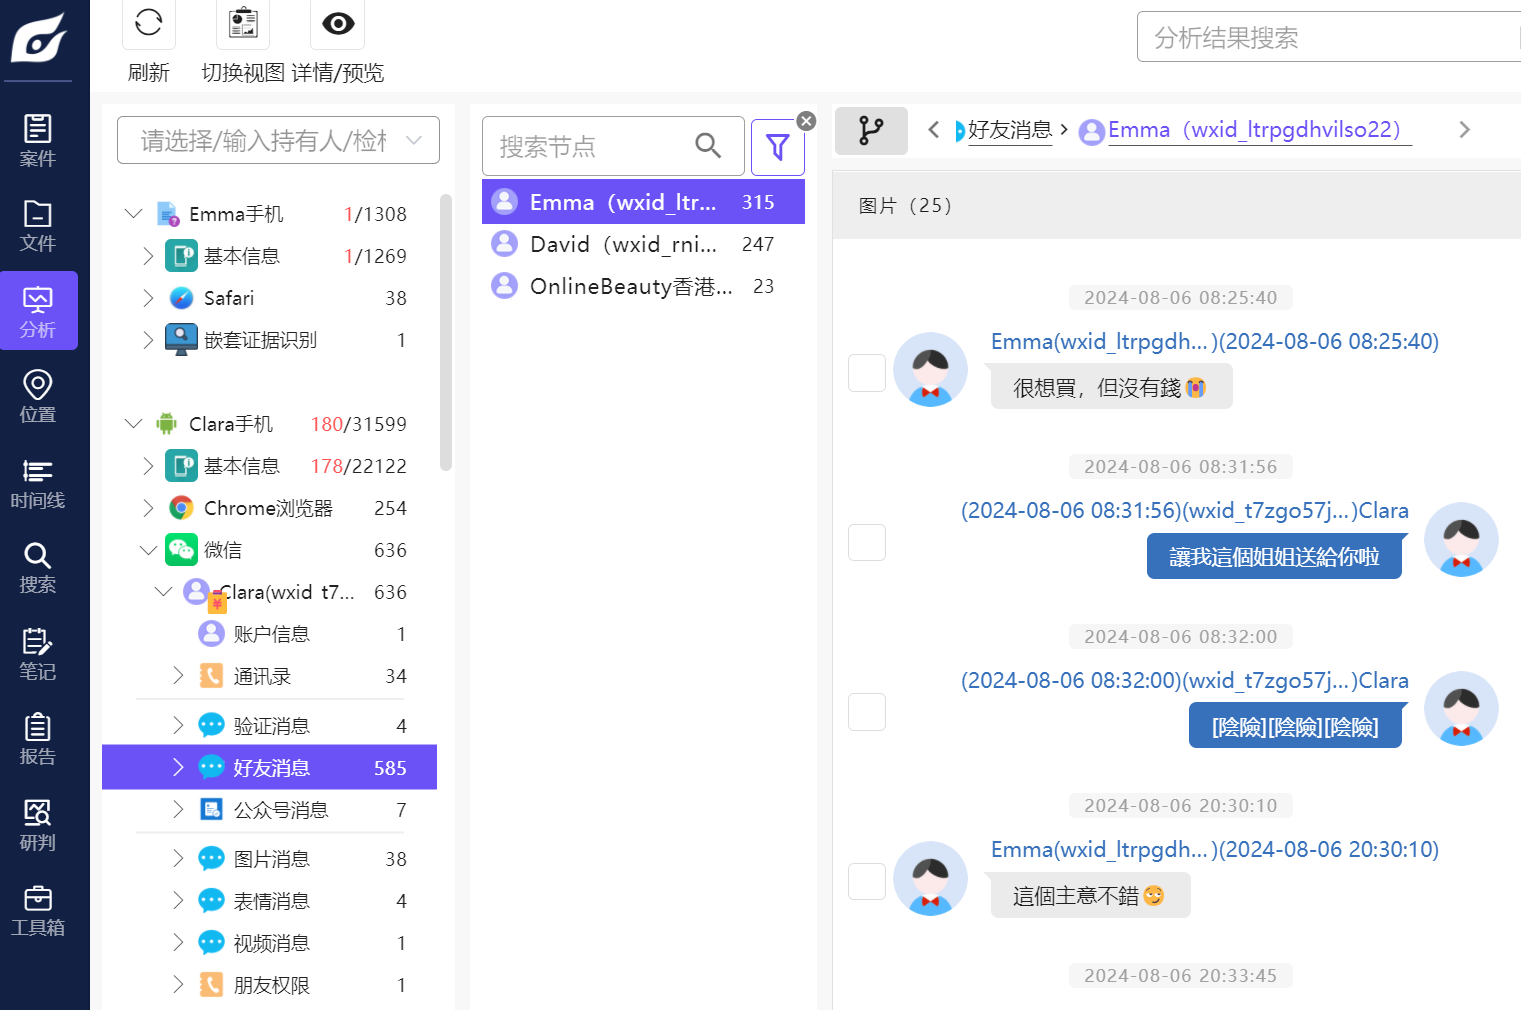Open the 位置 location sidebar icon

[38, 396]
